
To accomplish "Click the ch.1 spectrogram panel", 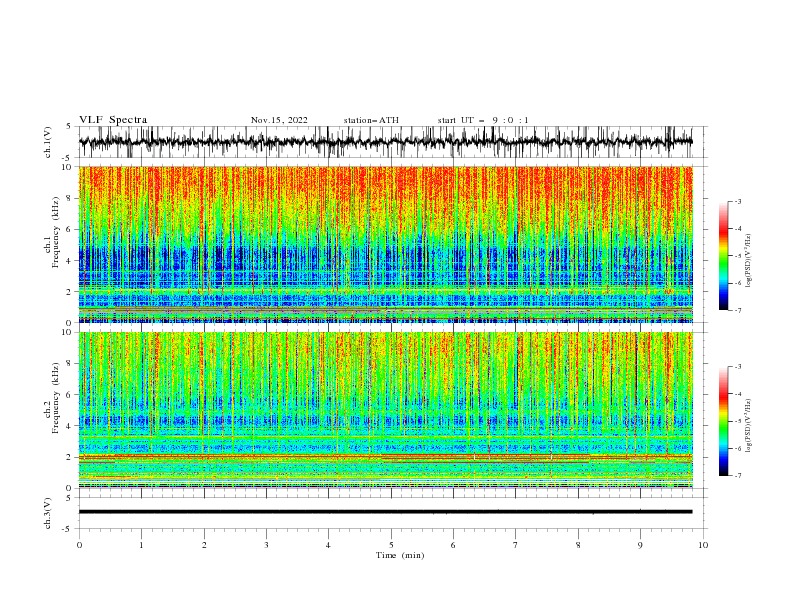I will pos(385,244).
